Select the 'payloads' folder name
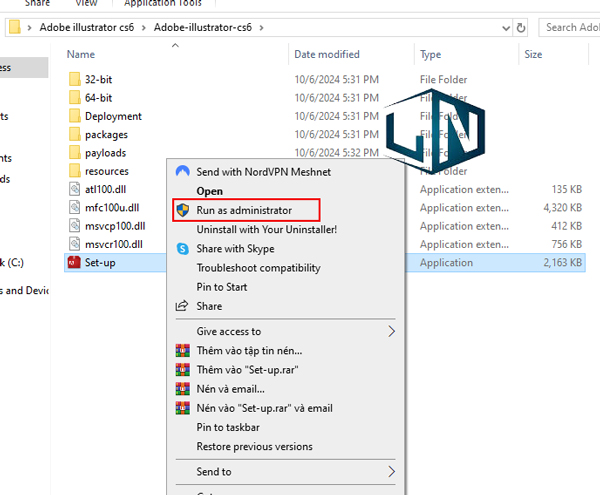 click(x=105, y=153)
